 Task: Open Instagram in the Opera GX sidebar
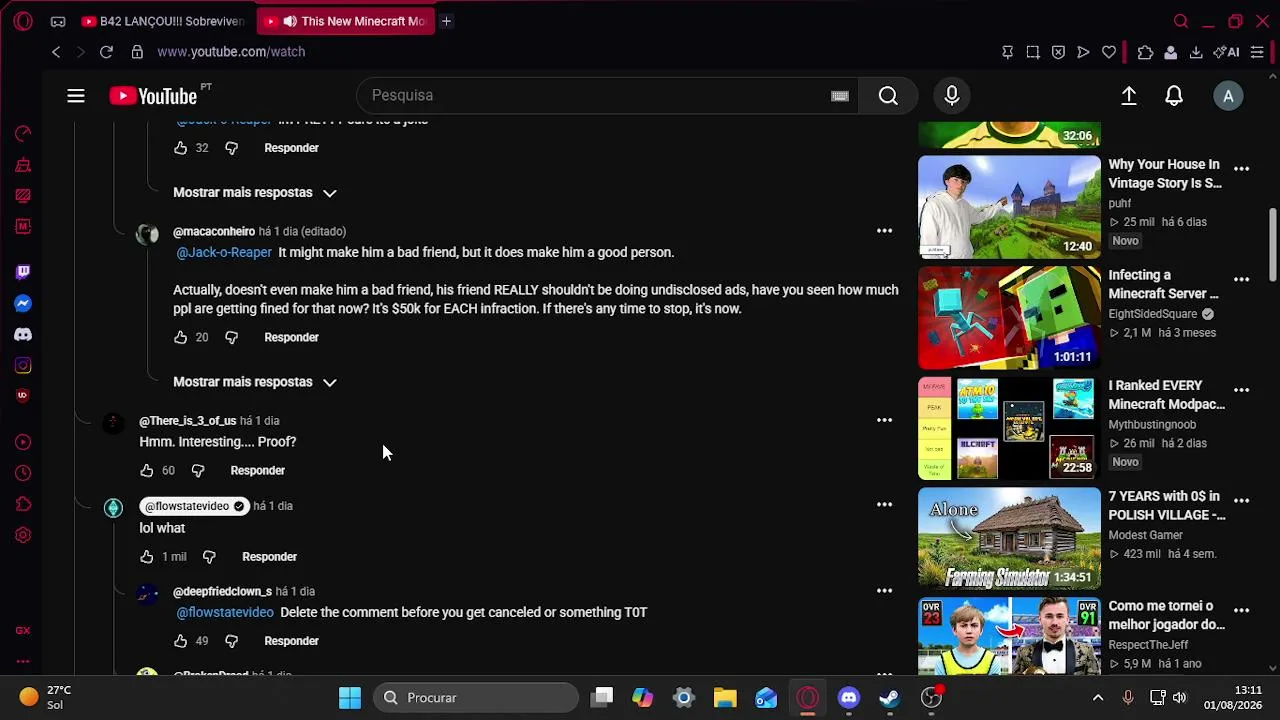click(23, 365)
